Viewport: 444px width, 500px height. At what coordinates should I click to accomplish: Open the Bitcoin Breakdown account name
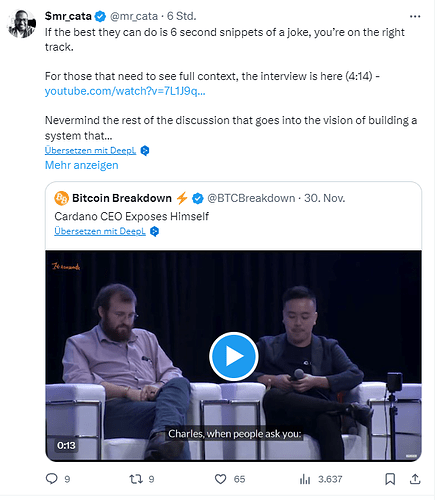[122, 198]
